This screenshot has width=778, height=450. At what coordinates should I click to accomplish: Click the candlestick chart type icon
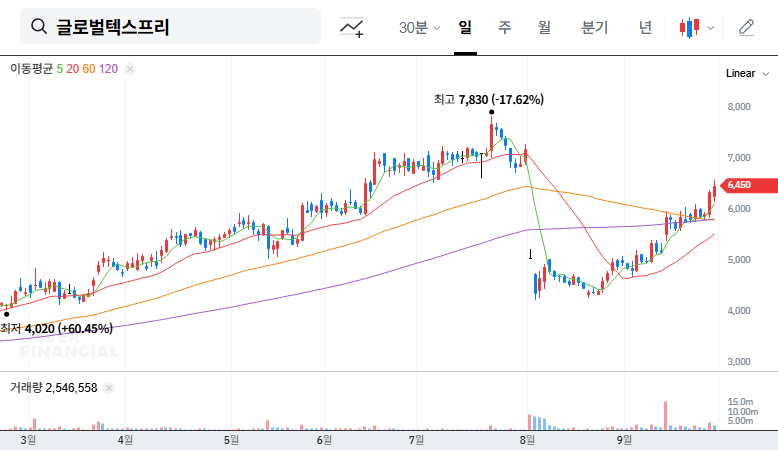coord(690,28)
